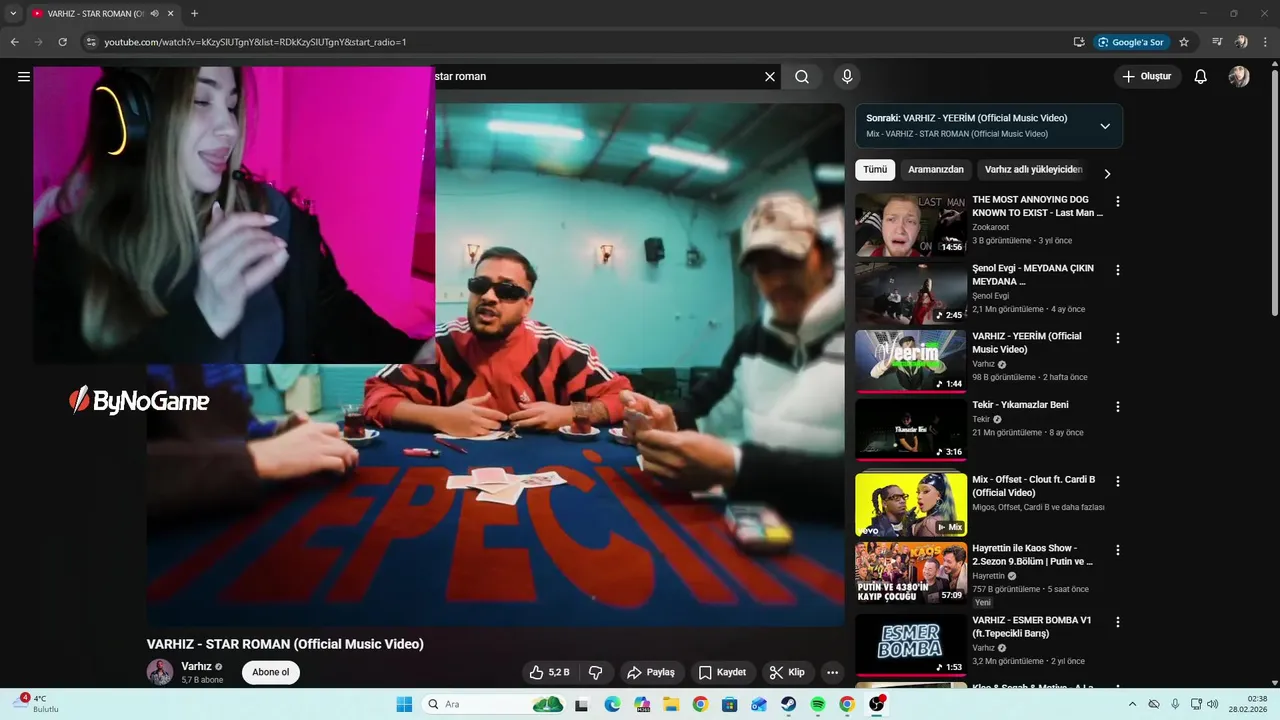Click taskbar Ara search box
This screenshot has height=720, width=1280.
pyautogui.click(x=493, y=704)
